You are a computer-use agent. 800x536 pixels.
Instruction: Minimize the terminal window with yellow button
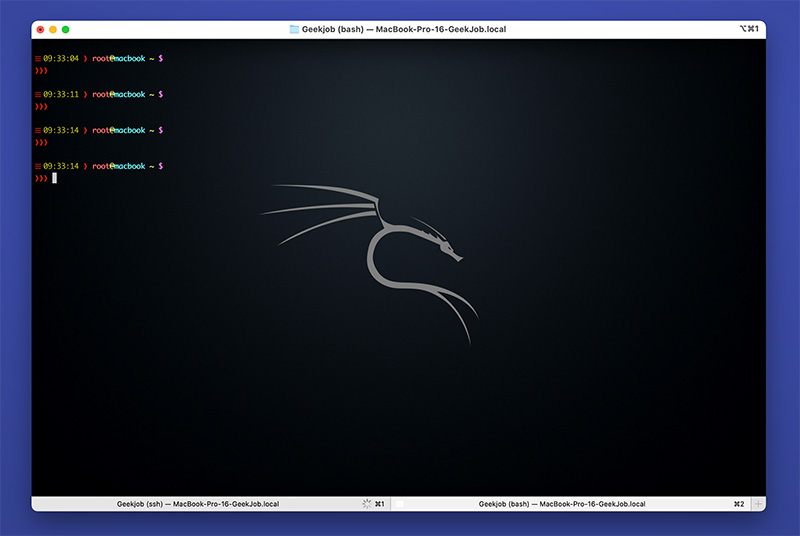pyautogui.click(x=53, y=30)
